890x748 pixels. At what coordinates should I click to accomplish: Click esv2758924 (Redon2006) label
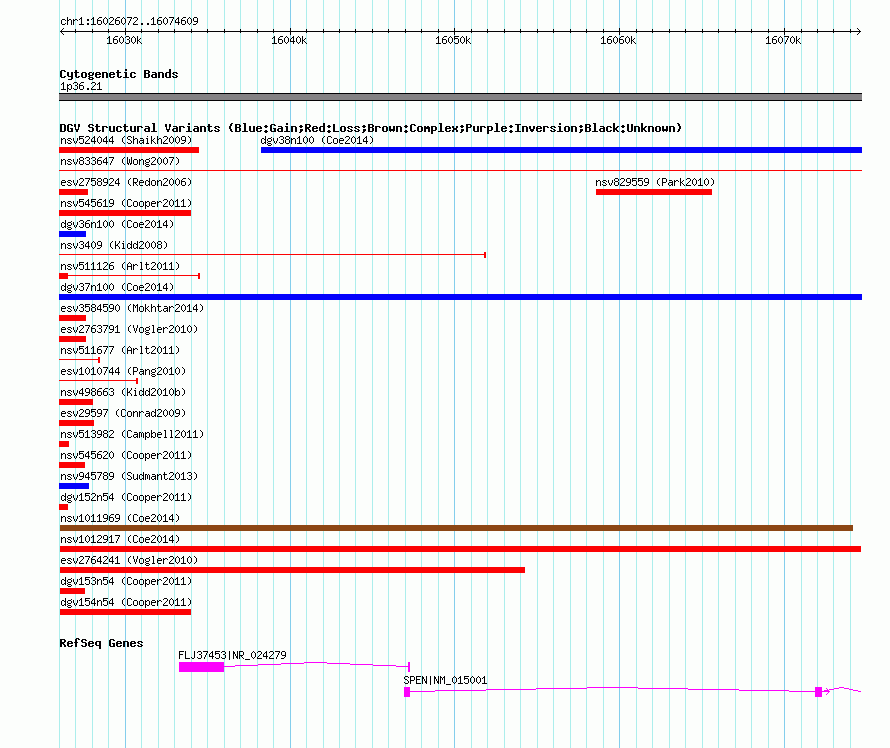pos(126,182)
